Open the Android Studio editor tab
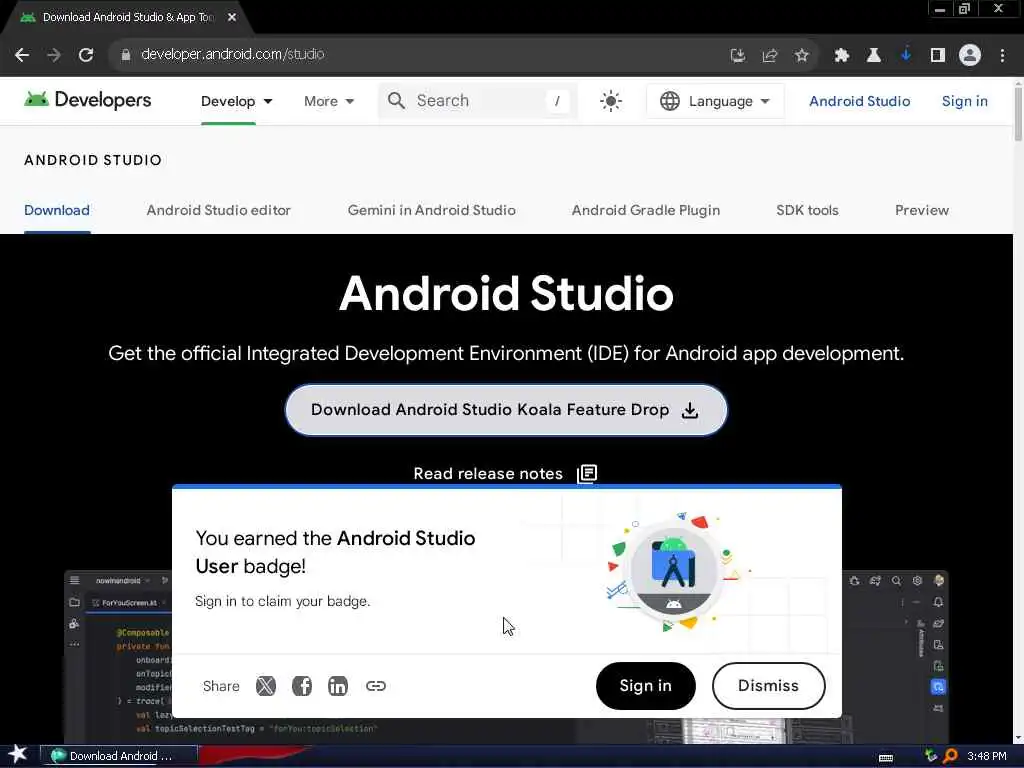This screenshot has width=1024, height=768. 219,210
